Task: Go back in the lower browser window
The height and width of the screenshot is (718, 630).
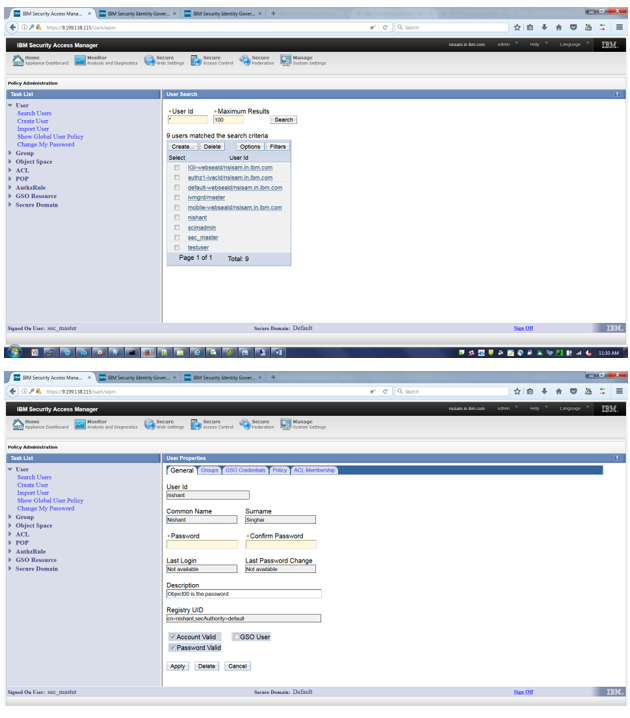Action: (13, 392)
